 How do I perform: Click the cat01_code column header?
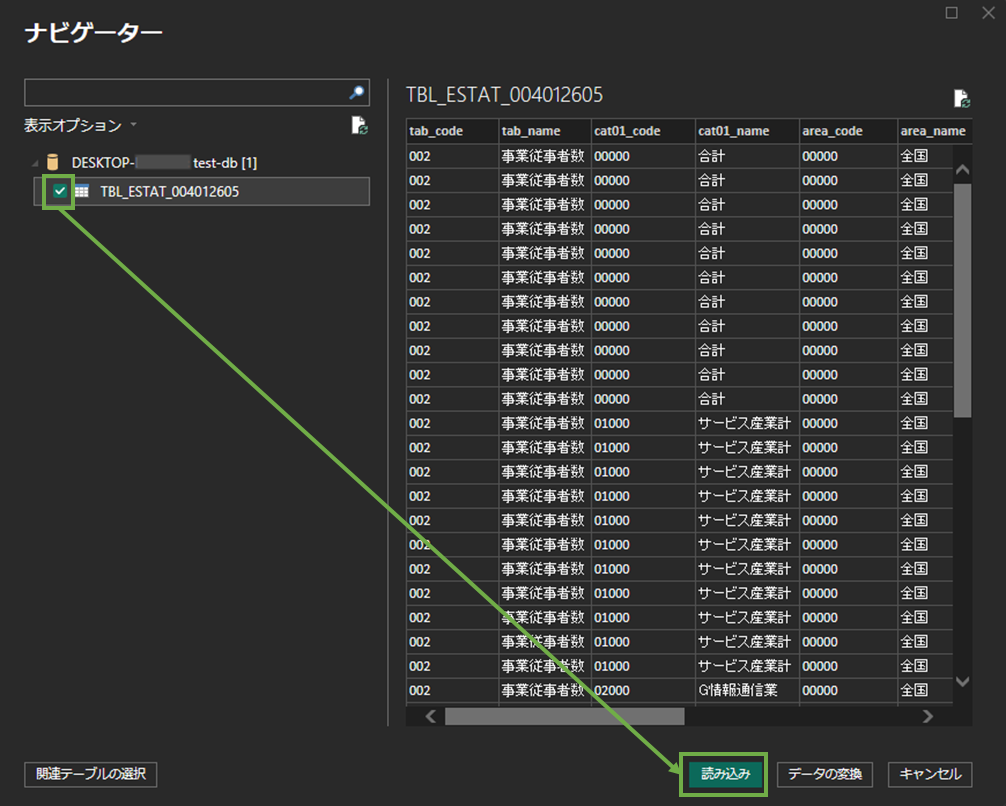pos(643,131)
